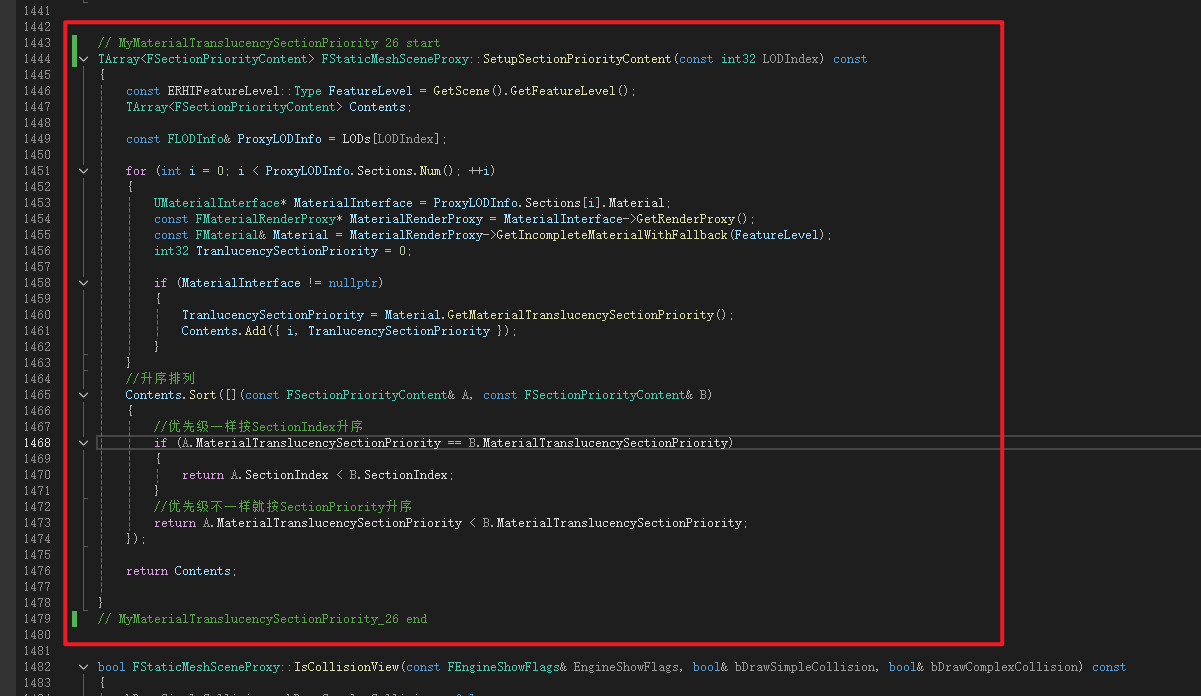Click line number 1465 in gutter

[x=35, y=395]
